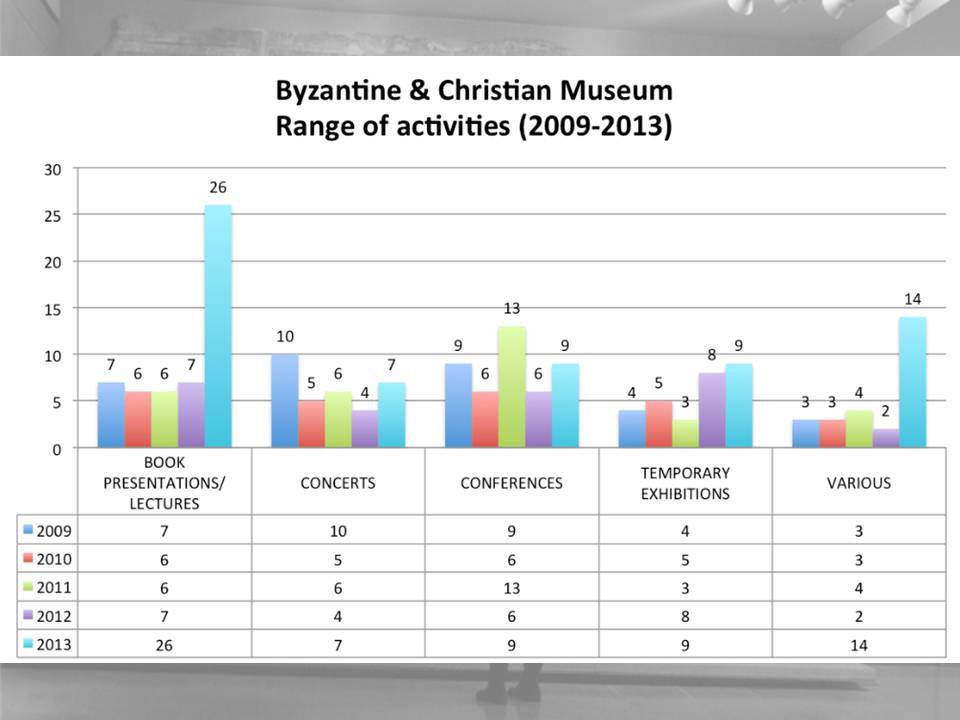
Task: Click the 2011 Concerts table cell showing 6
Action: pos(338,588)
